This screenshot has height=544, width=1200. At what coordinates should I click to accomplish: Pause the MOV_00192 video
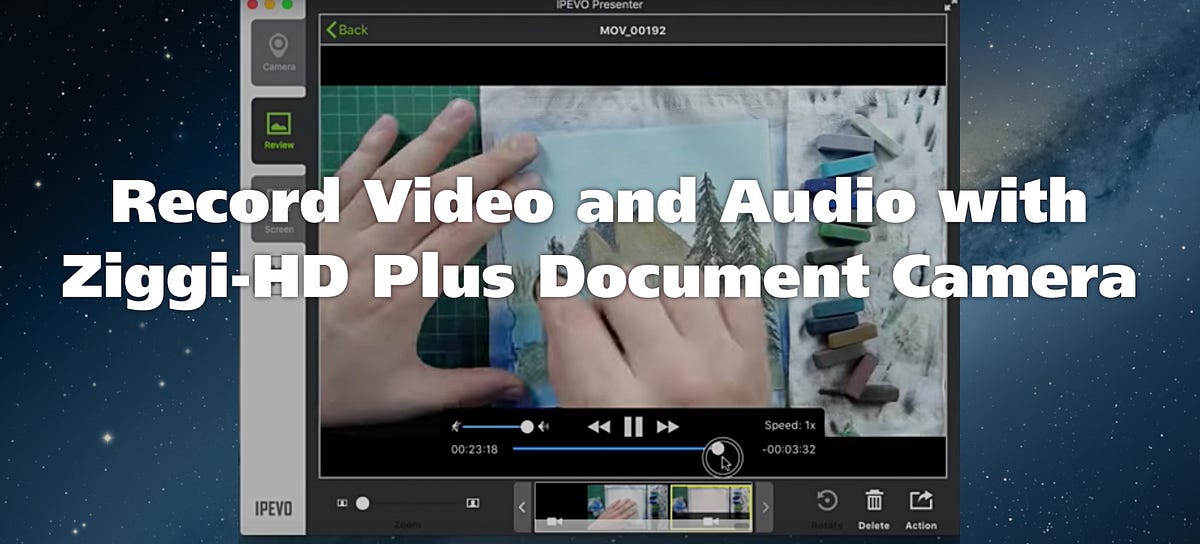tap(633, 427)
